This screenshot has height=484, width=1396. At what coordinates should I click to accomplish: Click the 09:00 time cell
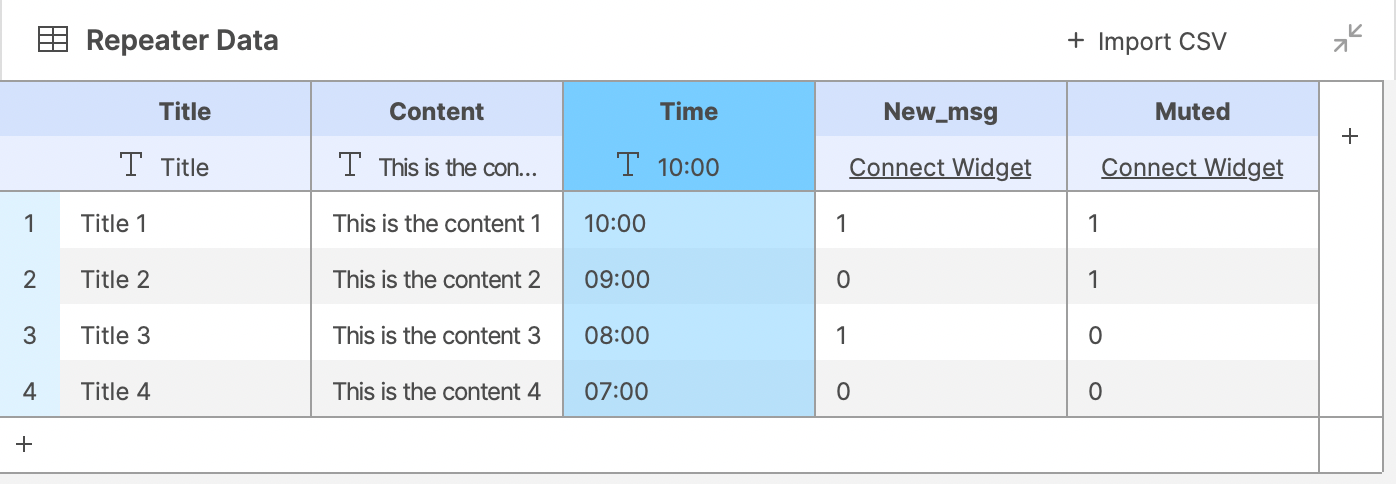click(689, 279)
